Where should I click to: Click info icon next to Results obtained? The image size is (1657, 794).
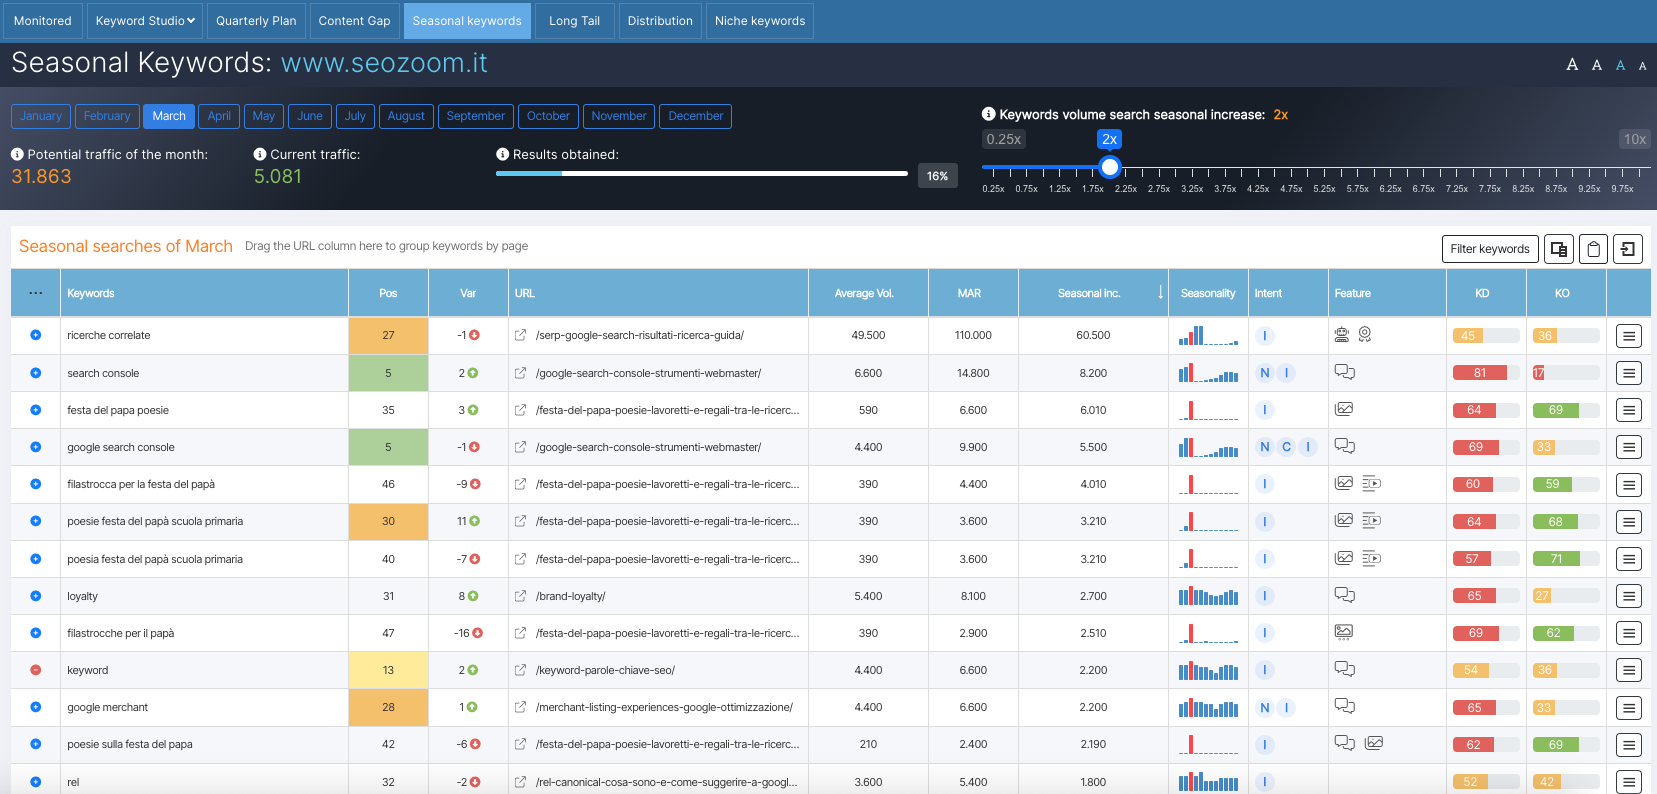(x=502, y=154)
